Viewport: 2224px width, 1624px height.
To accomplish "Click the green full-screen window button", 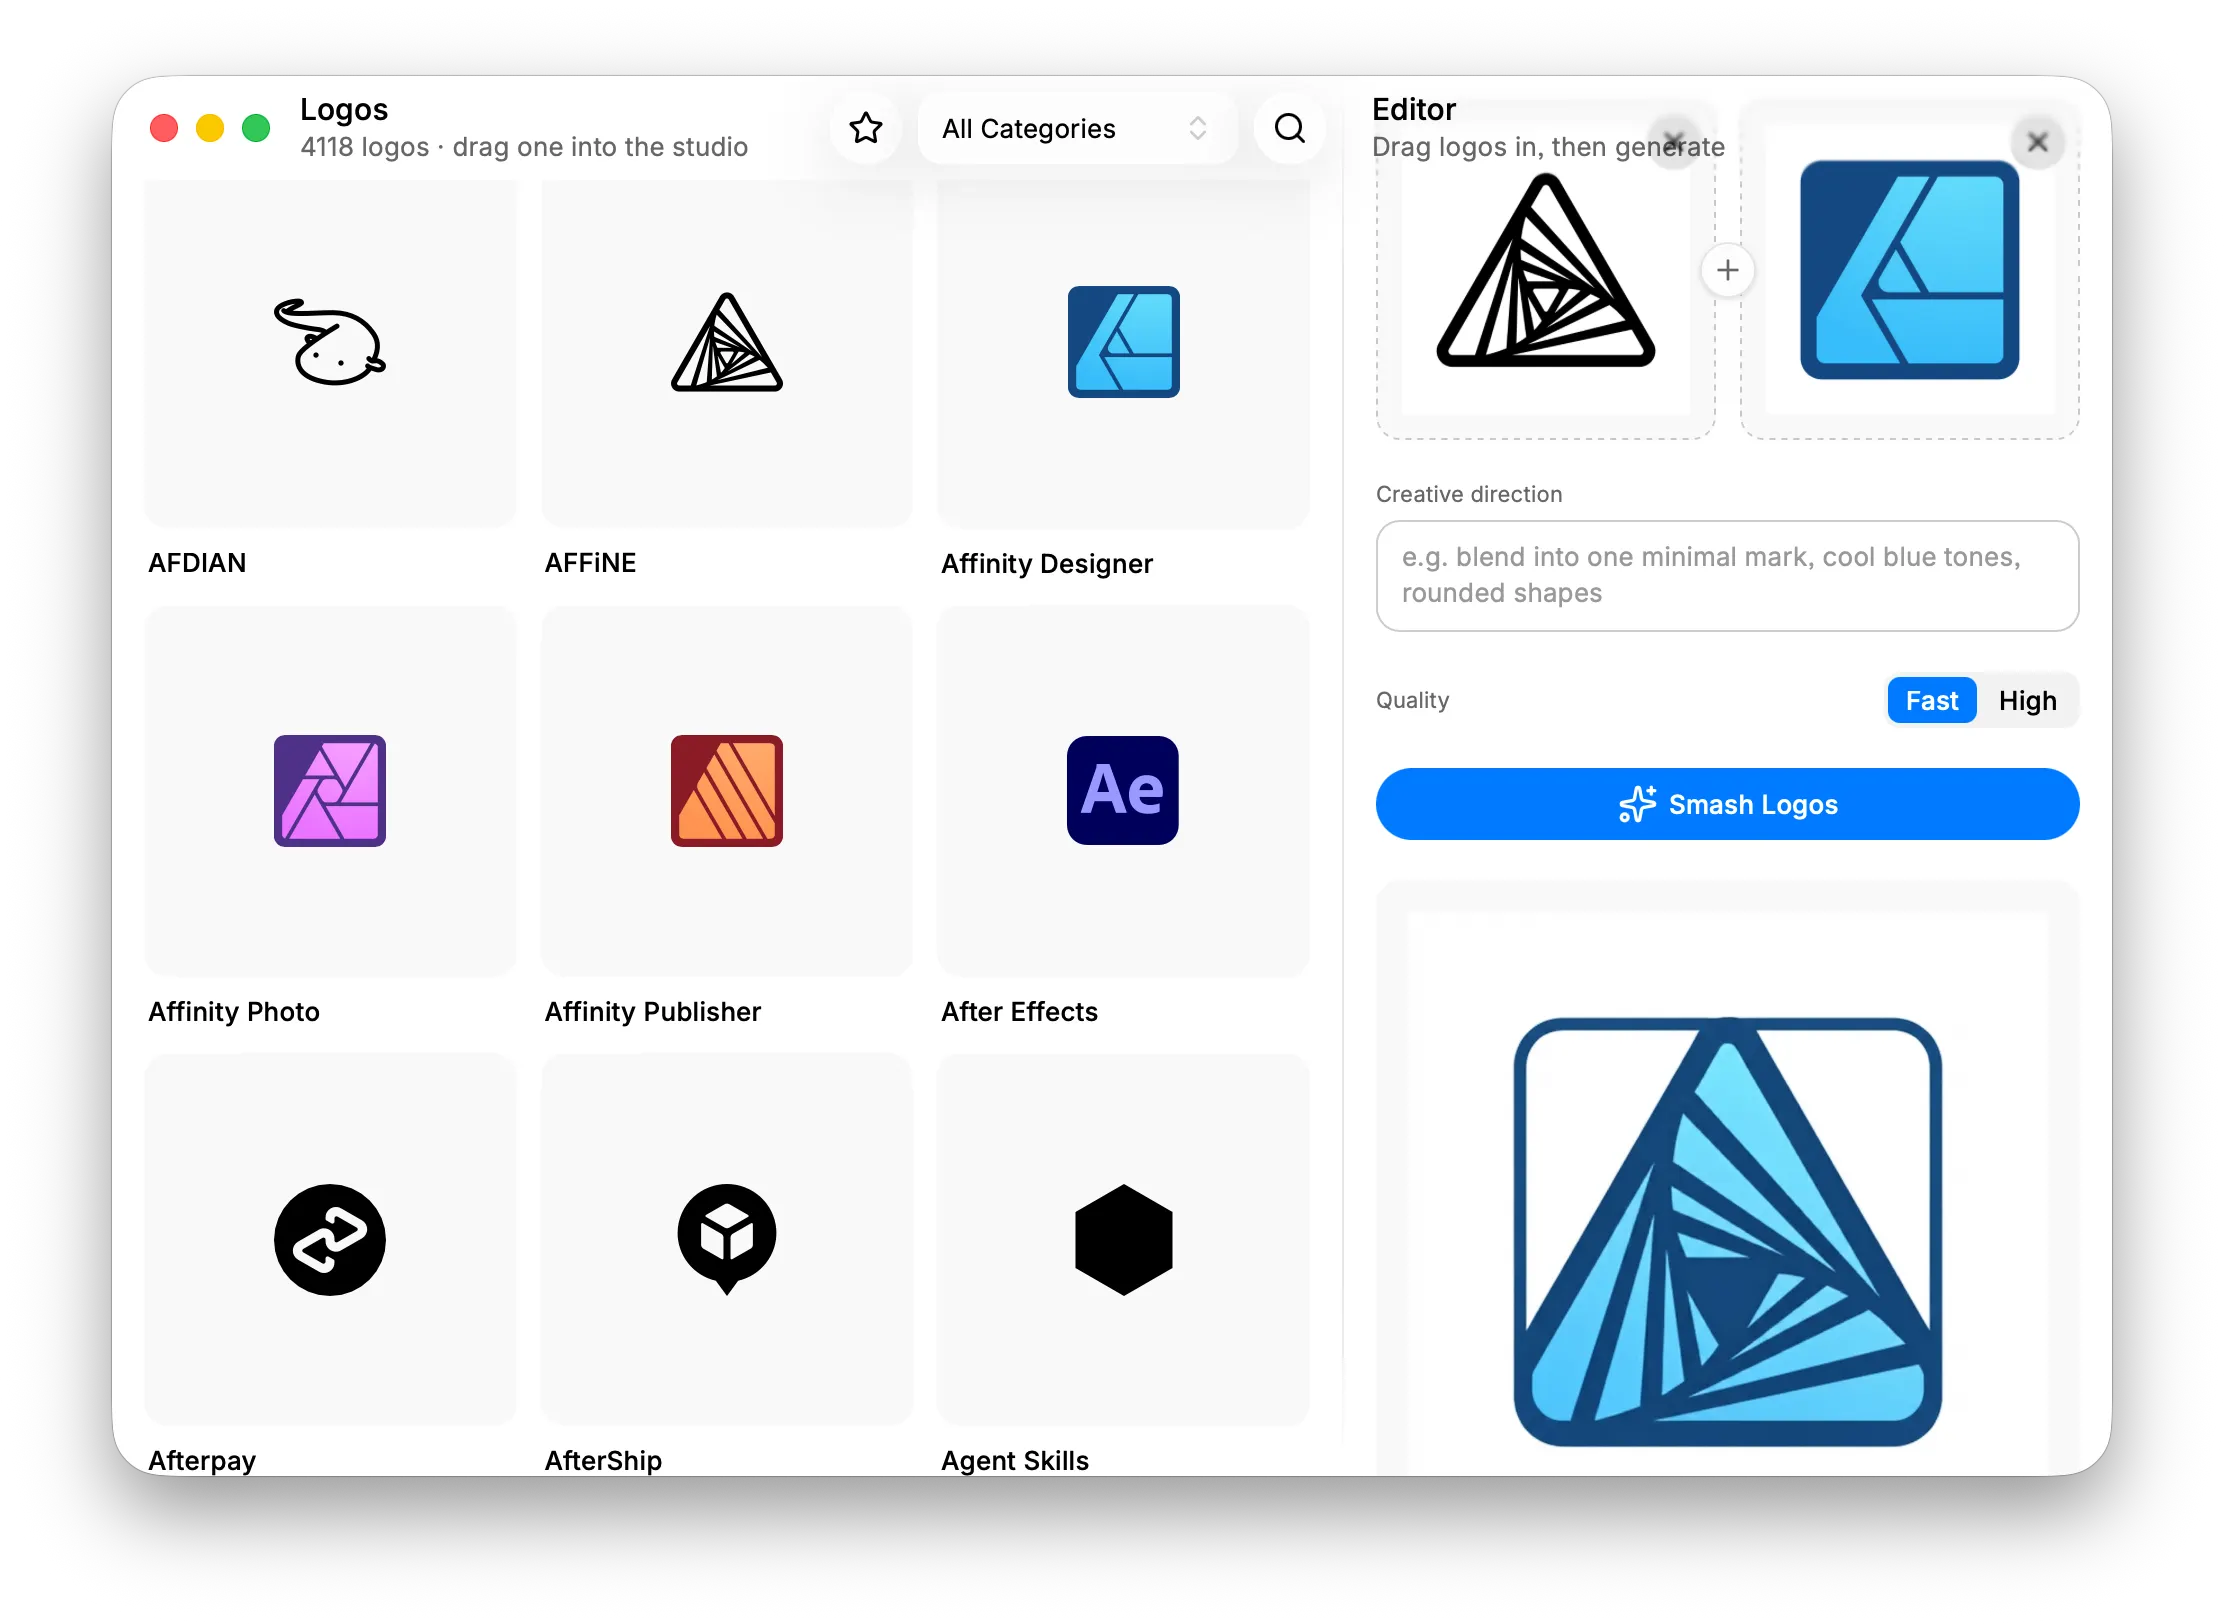I will [256, 128].
